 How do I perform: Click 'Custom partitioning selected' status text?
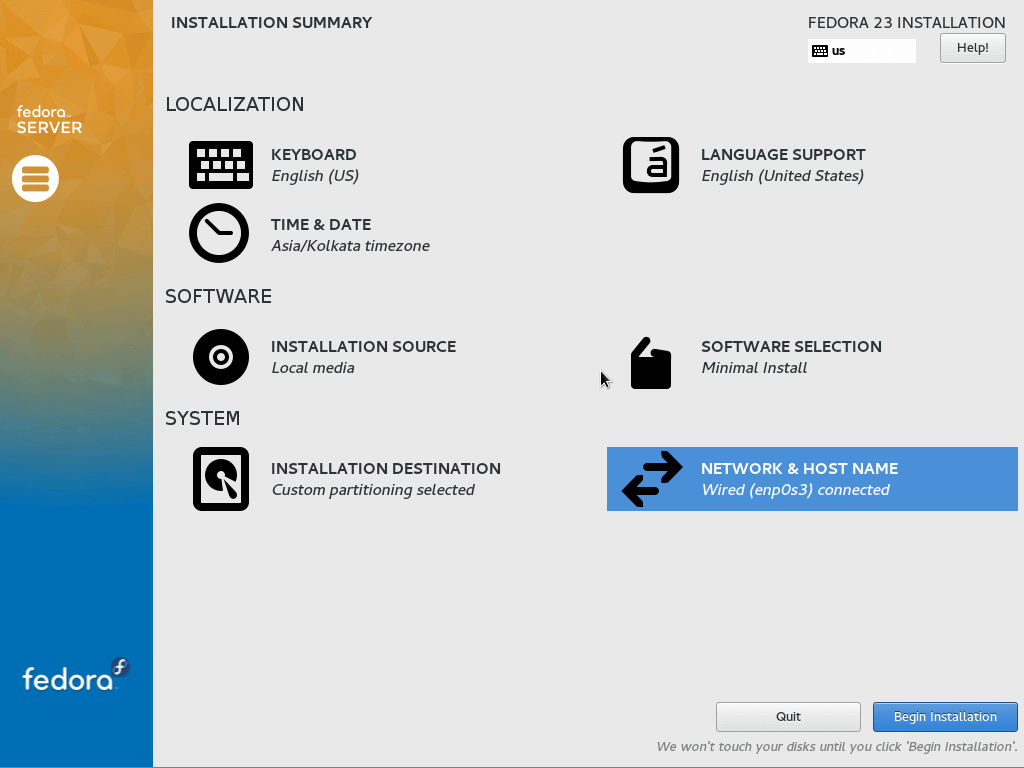pos(373,490)
